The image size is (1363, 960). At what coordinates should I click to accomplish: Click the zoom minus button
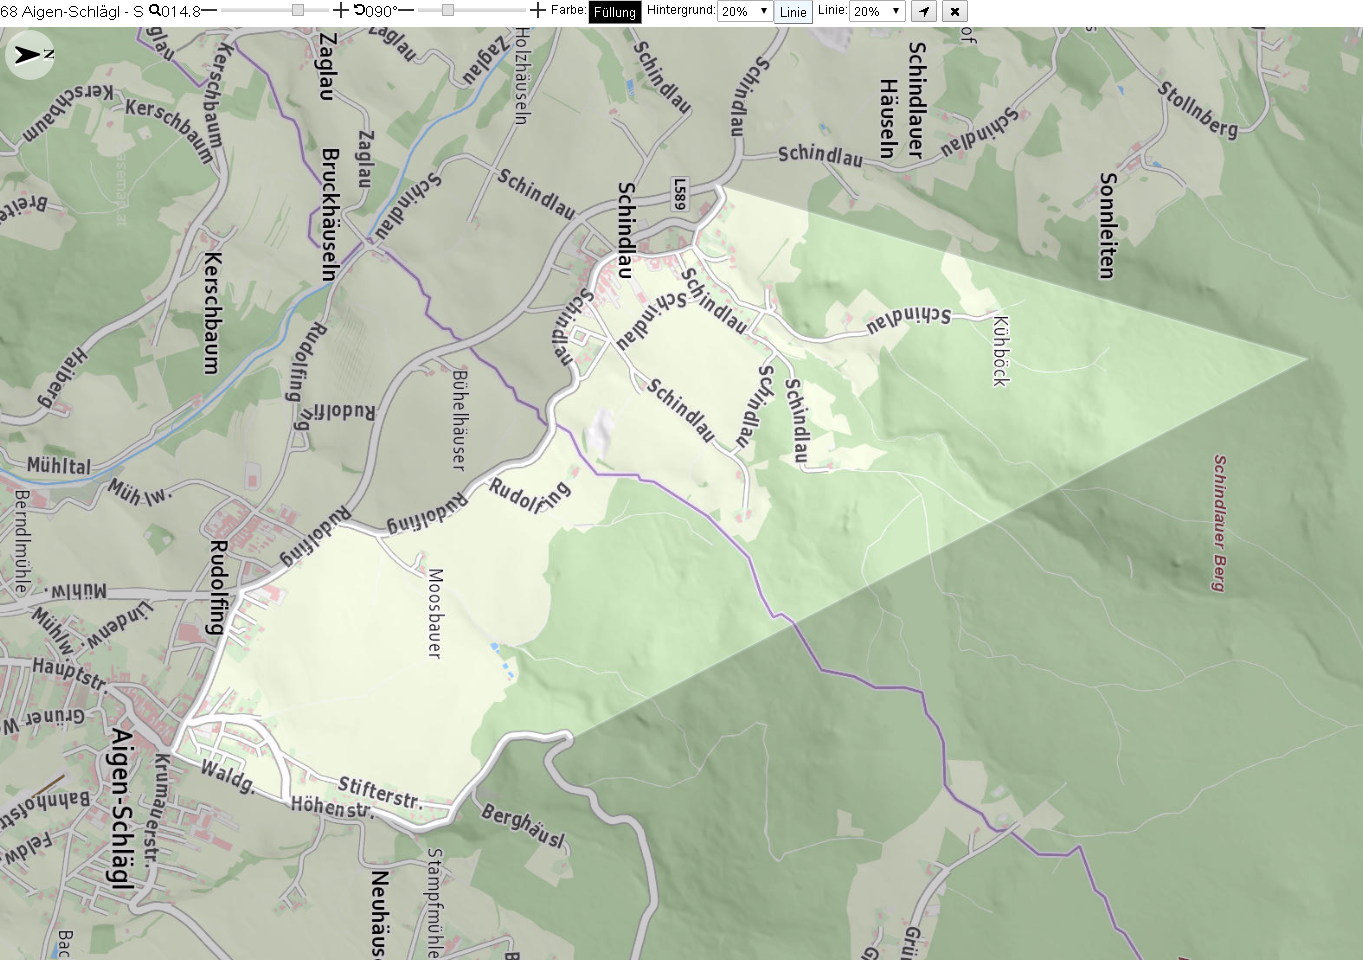pos(210,10)
